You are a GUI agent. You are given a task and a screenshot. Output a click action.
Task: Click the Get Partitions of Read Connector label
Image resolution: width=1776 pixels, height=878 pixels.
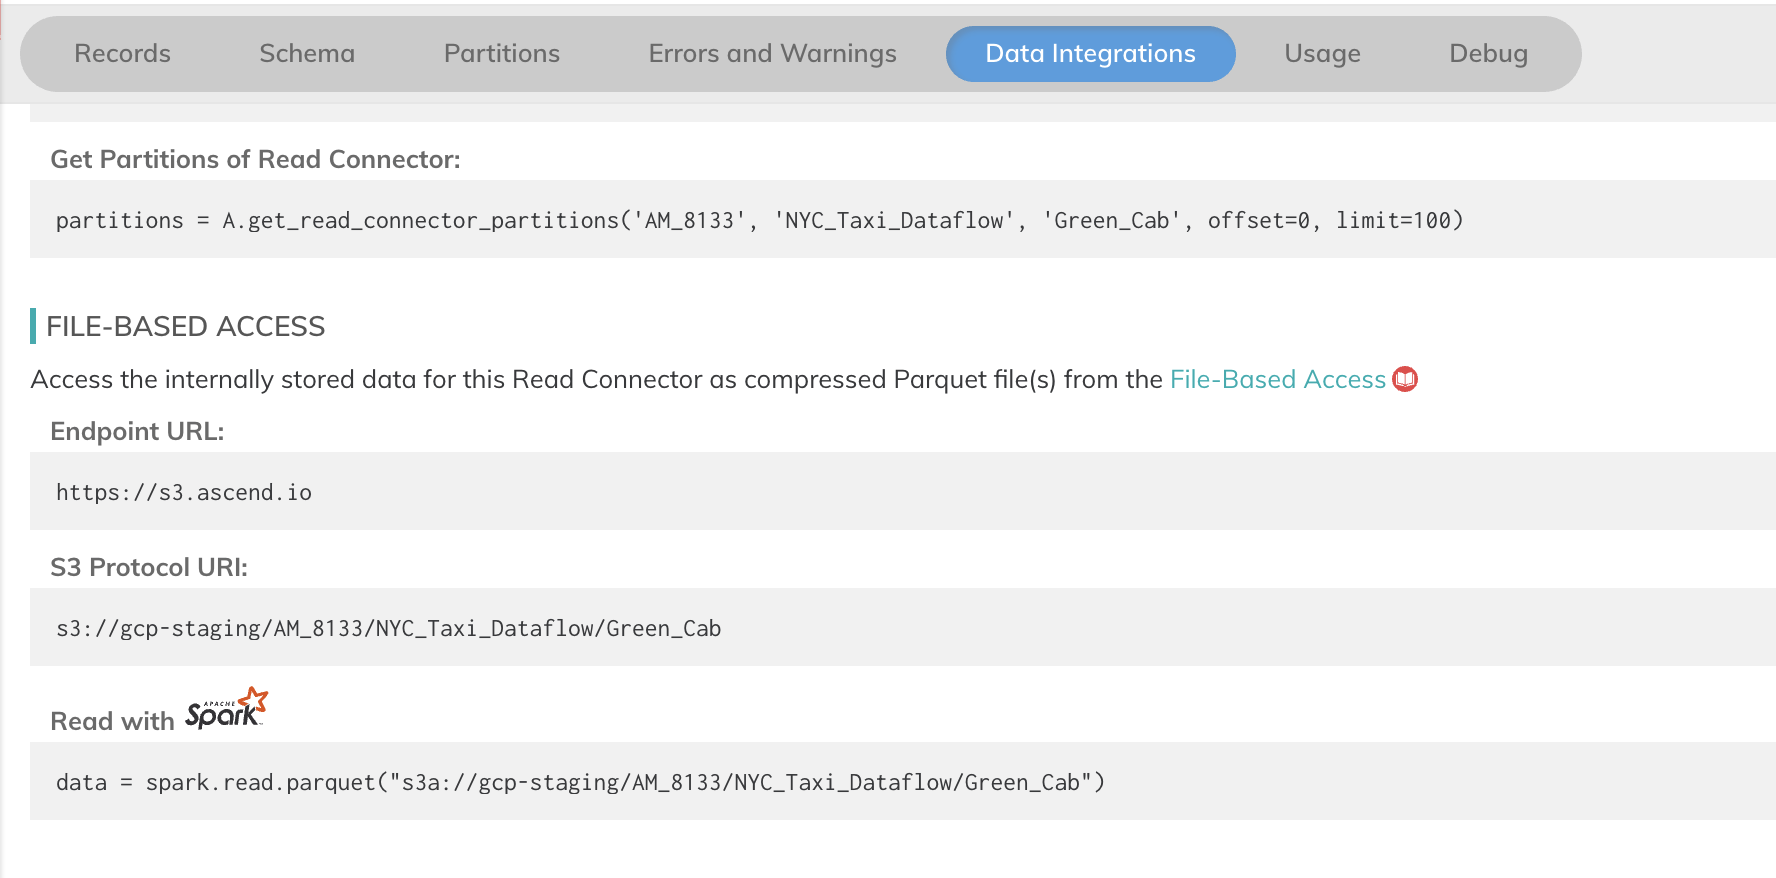255,160
